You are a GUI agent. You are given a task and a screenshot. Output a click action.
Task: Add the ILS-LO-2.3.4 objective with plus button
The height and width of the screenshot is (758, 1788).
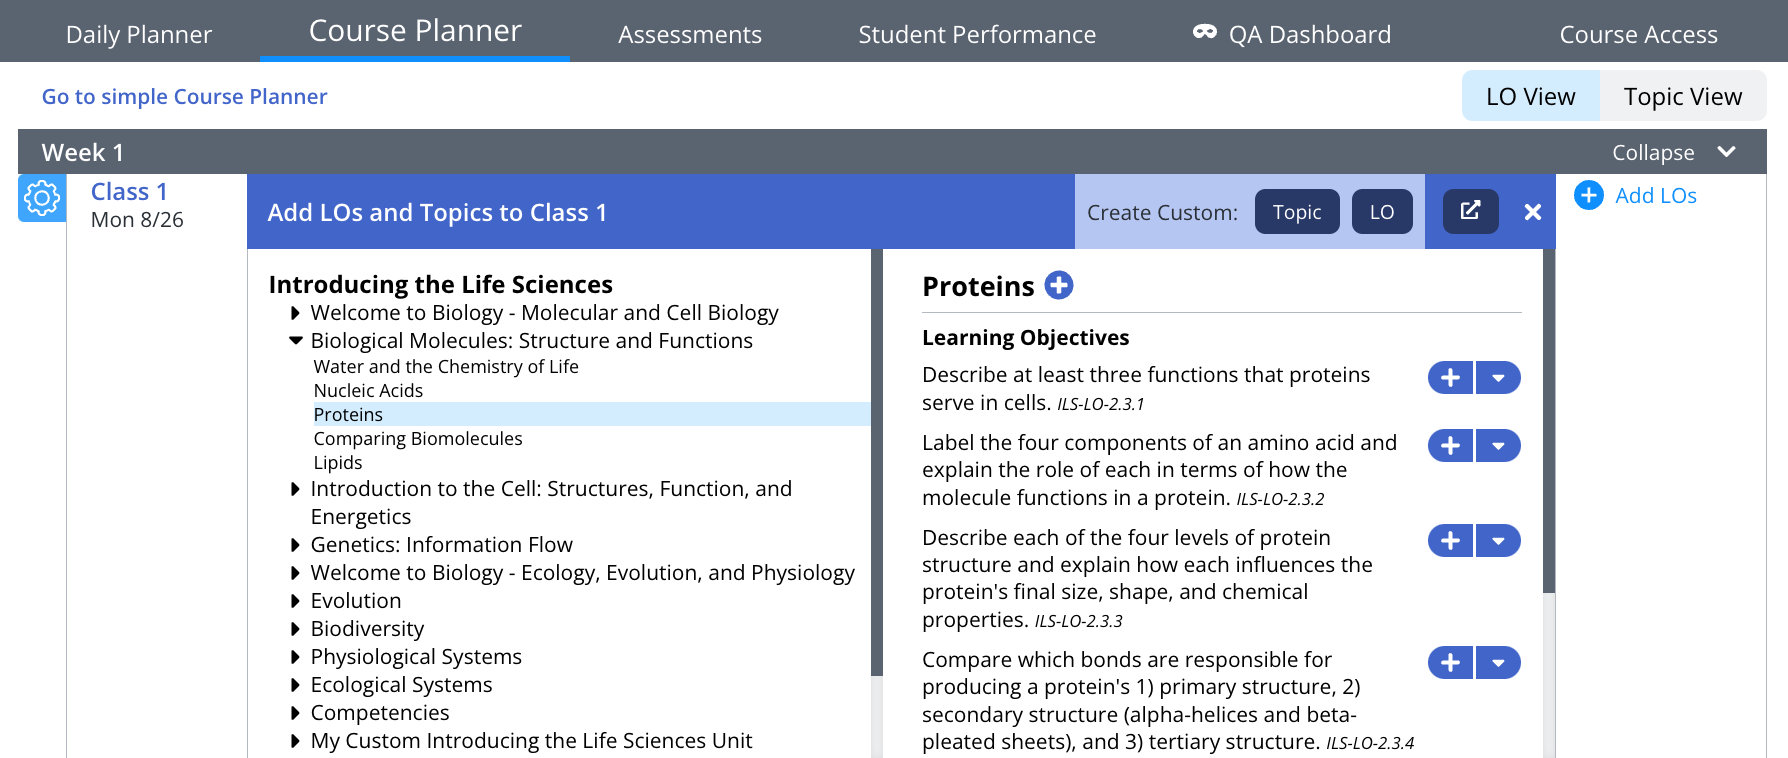(1450, 663)
